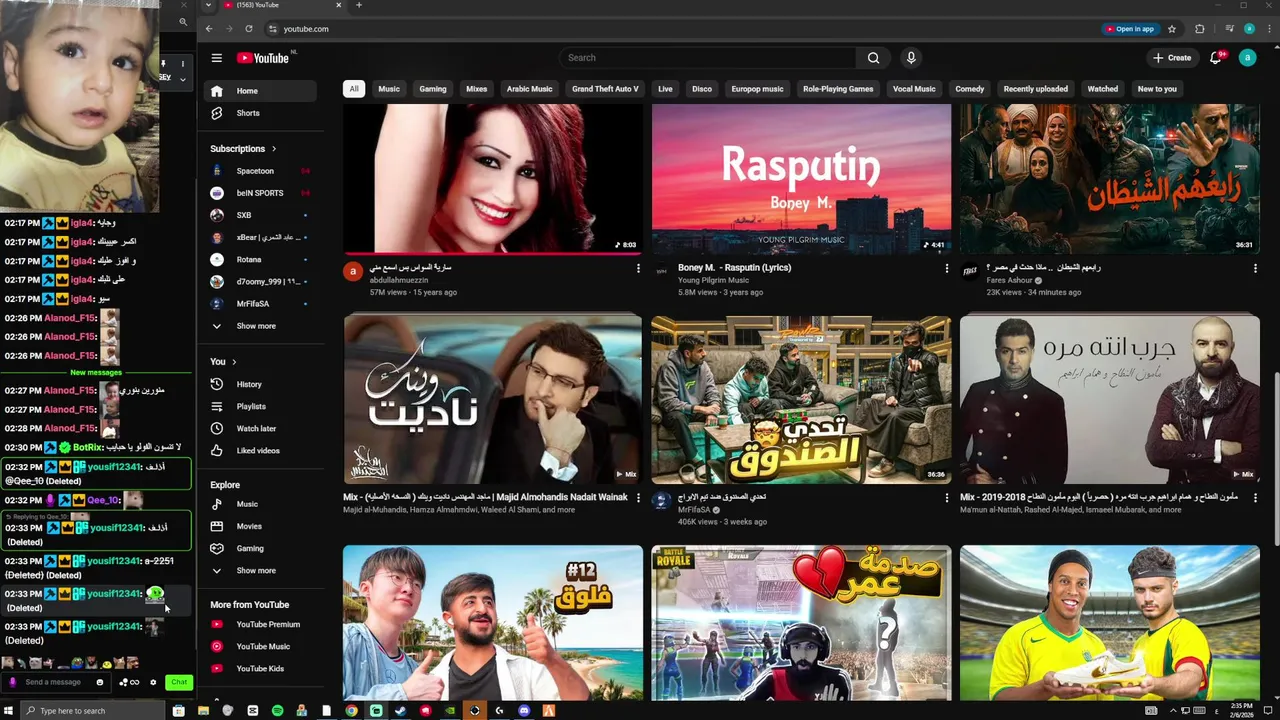Expand the You section header
Screen dimensions: 1280x720
pos(223,361)
